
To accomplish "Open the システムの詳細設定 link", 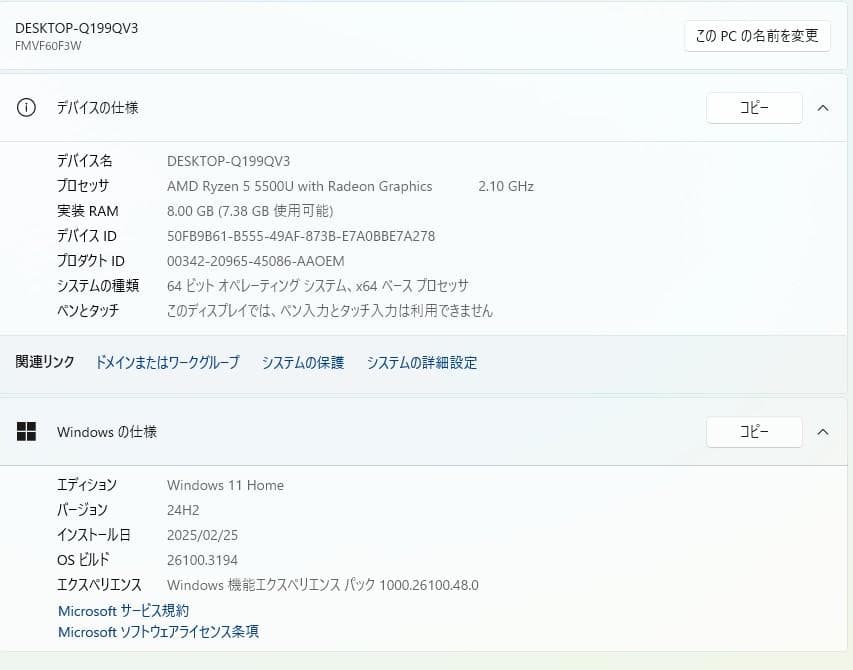I will pos(422,362).
